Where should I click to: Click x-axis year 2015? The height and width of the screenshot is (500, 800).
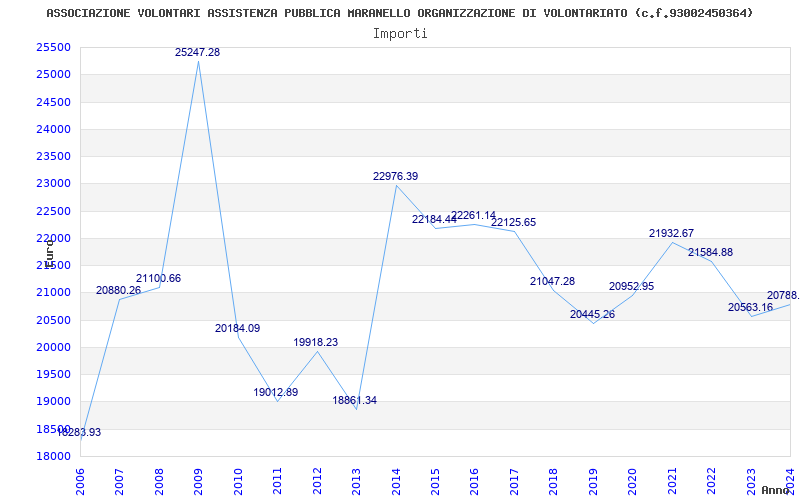pos(435,481)
